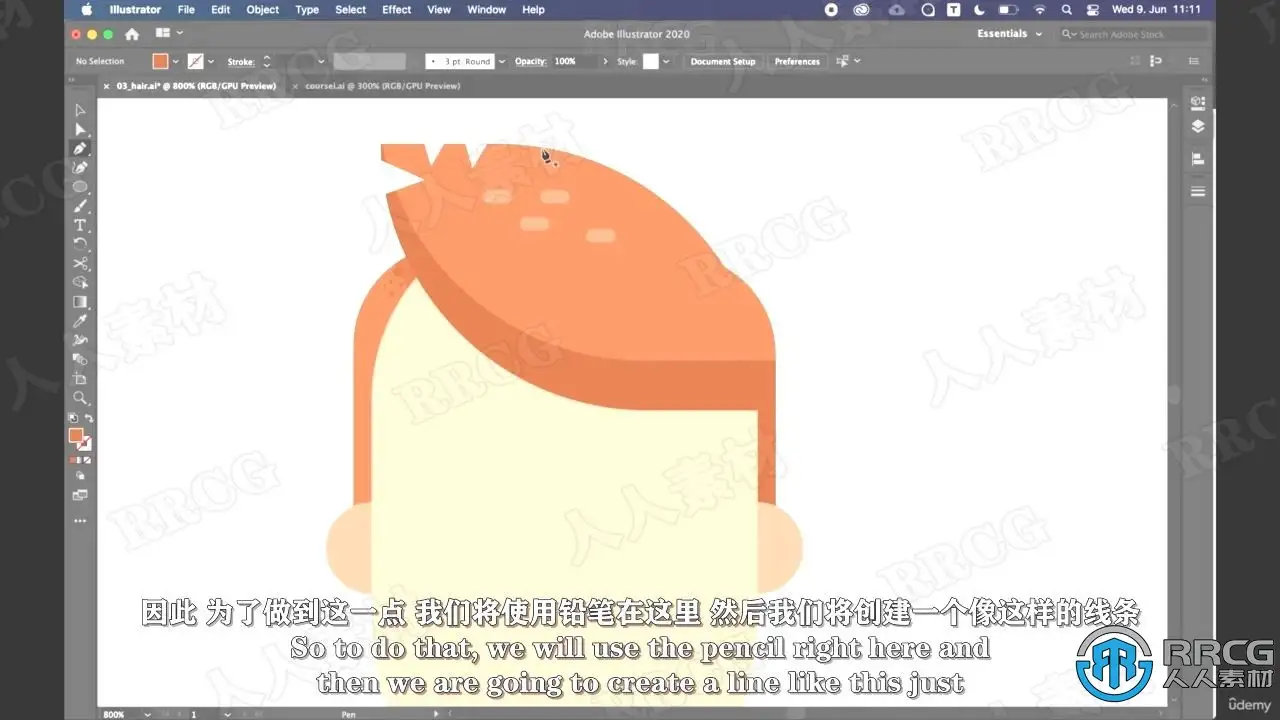Open the Fill color dropdown arrow
The width and height of the screenshot is (1280, 720).
coord(176,62)
